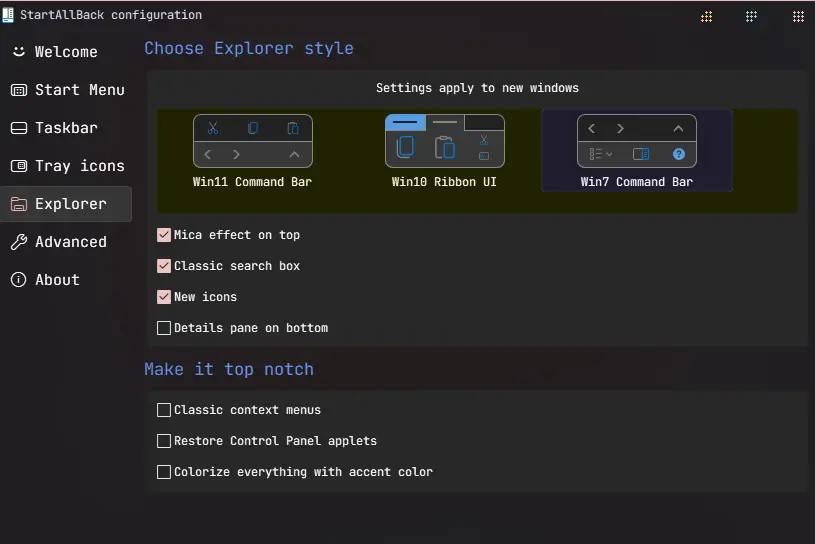Image resolution: width=815 pixels, height=544 pixels.
Task: Go to Taskbar settings
Action: click(x=66, y=128)
